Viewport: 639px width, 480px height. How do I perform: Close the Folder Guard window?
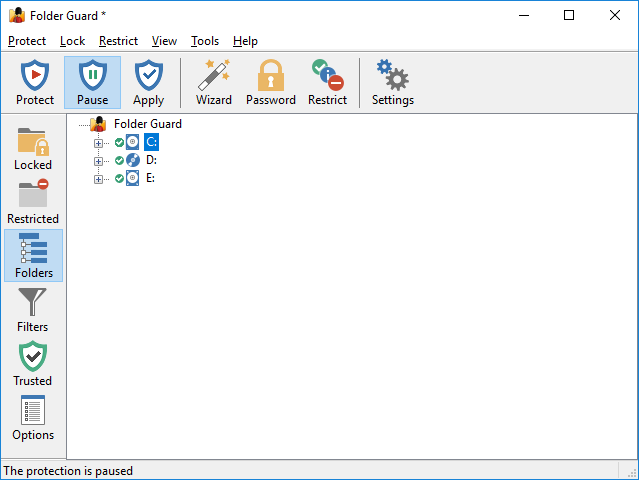[615, 15]
